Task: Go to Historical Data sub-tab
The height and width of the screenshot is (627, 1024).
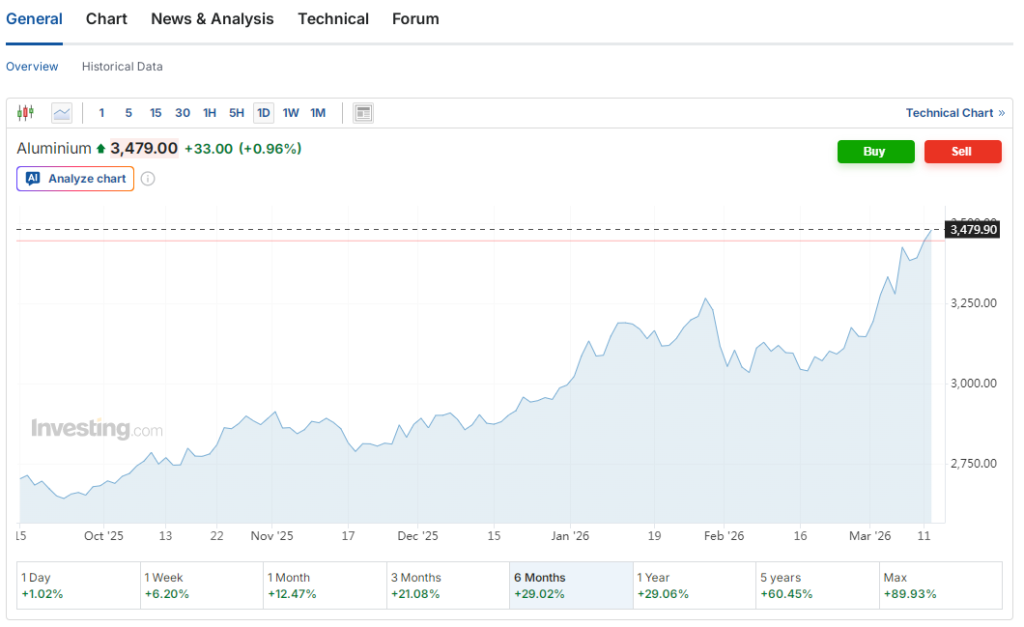Action: (122, 67)
